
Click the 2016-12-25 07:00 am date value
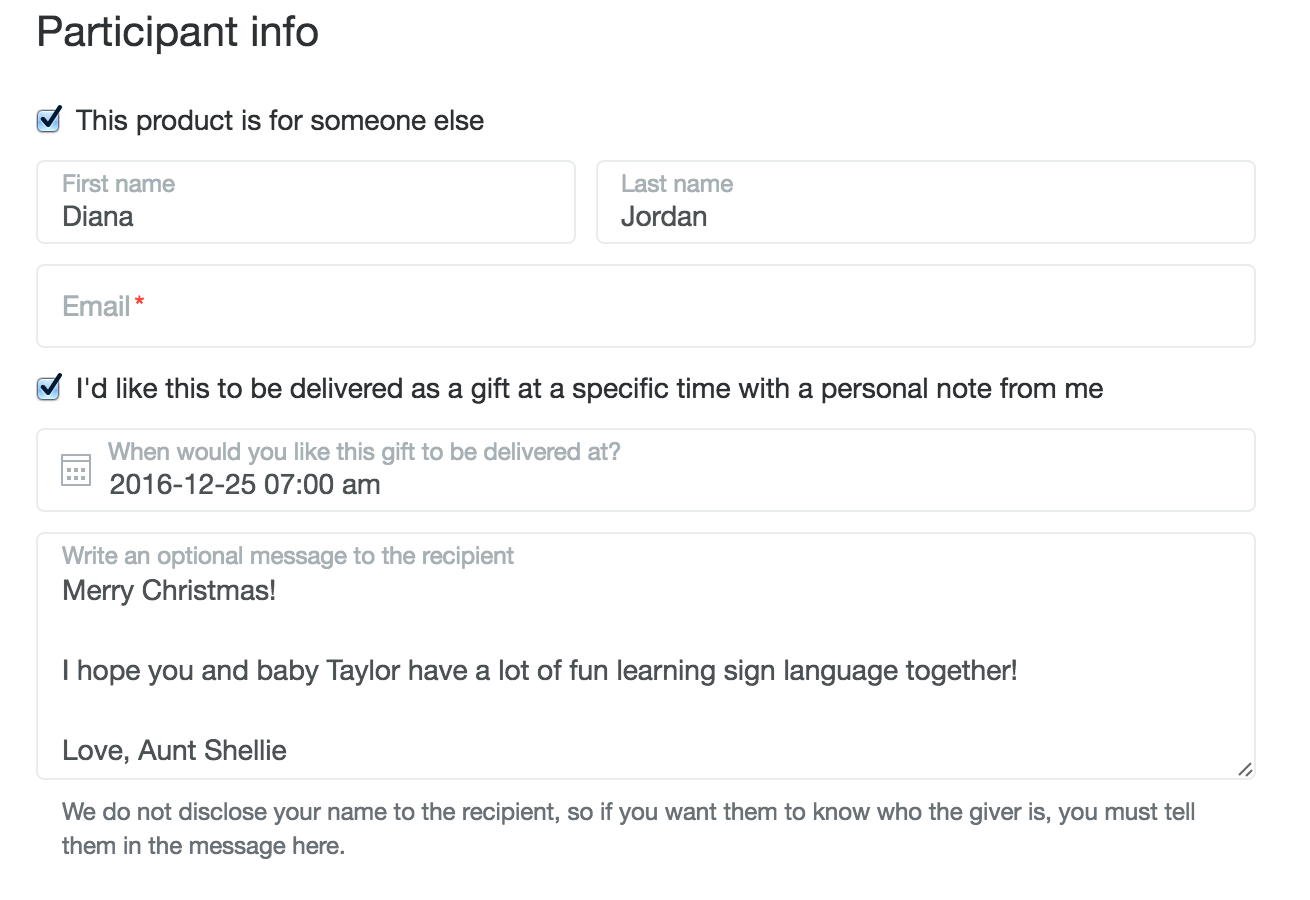(245, 485)
